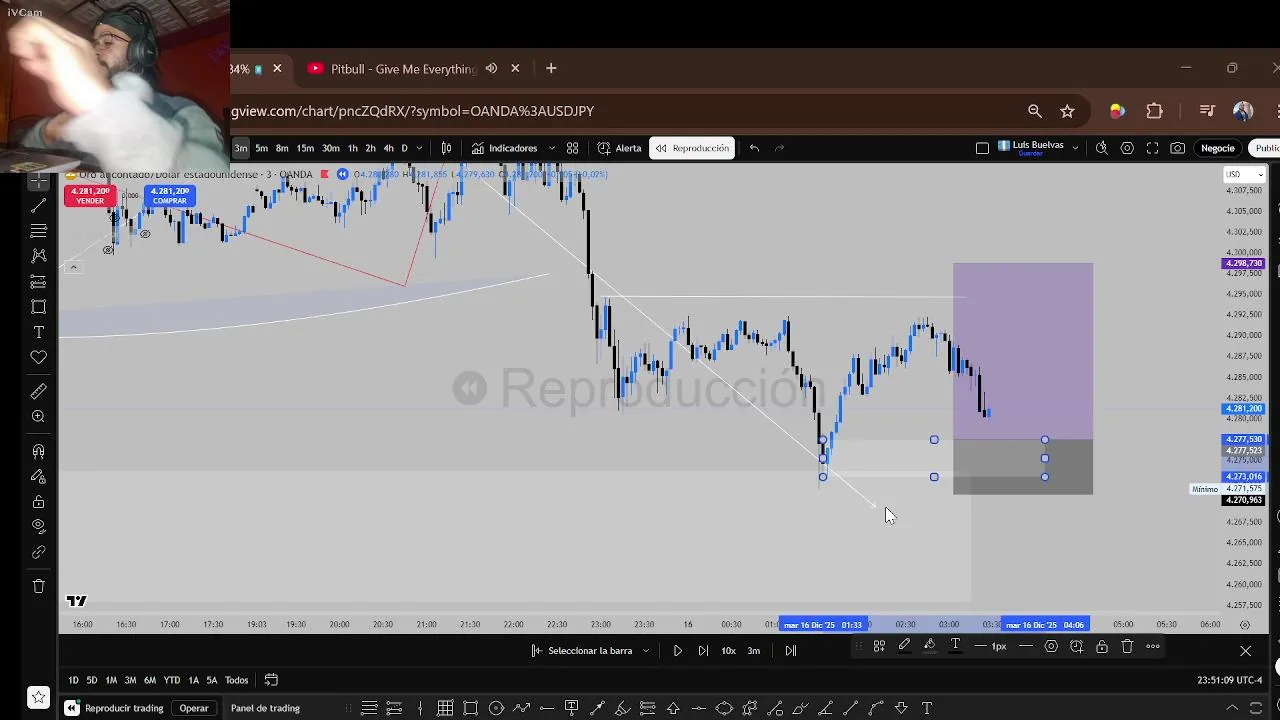The height and width of the screenshot is (720, 1280).
Task: Take a chart snapshot with camera icon
Action: (1178, 148)
